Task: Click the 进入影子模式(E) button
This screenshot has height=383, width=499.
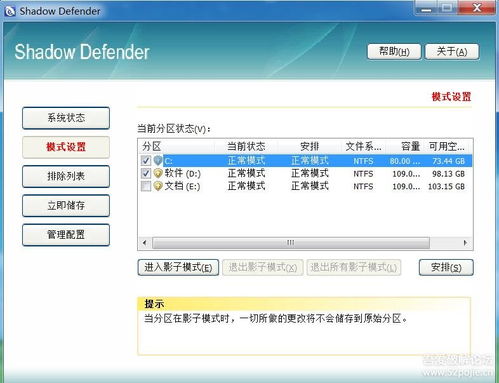Action: tap(178, 267)
